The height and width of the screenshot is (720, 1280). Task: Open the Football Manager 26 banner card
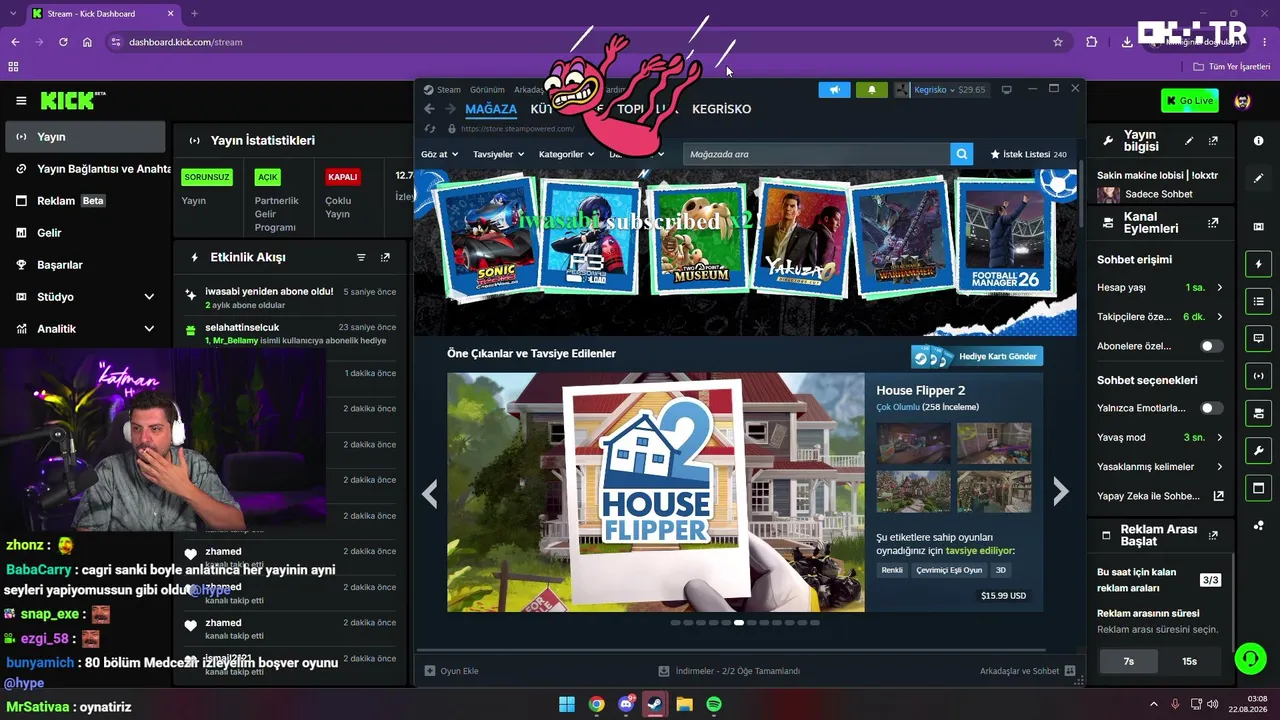coord(1005,238)
